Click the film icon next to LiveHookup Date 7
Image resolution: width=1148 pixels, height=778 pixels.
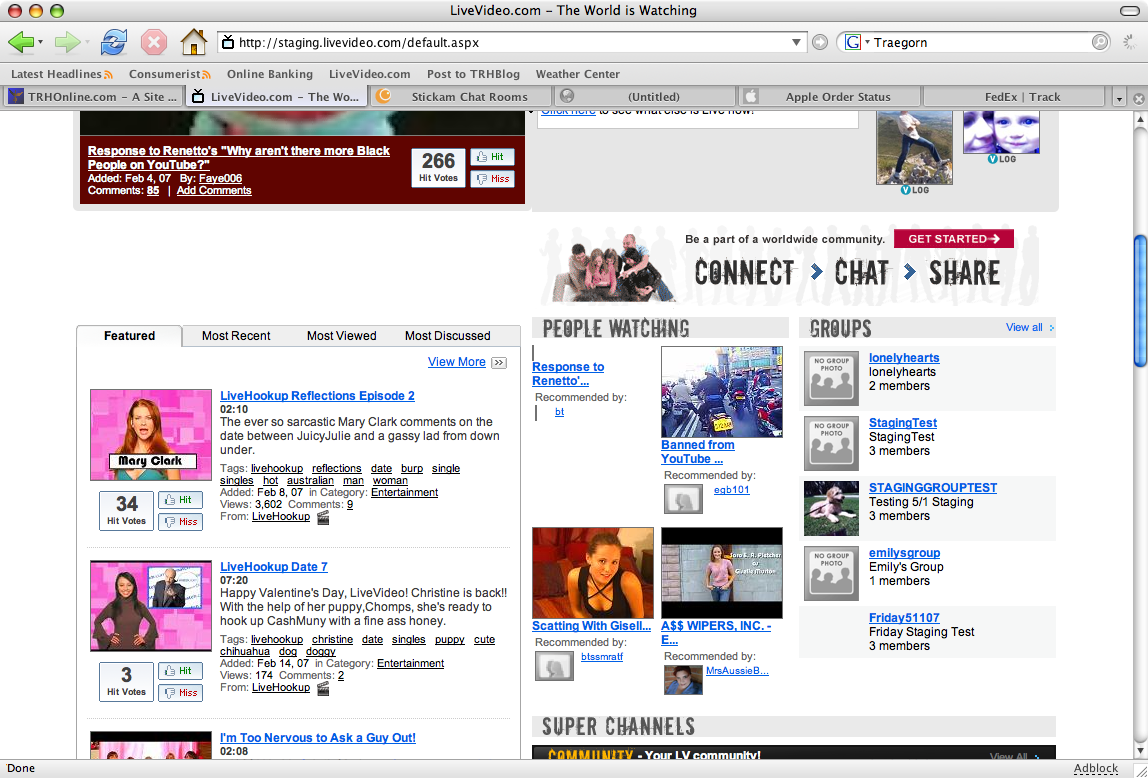[x=323, y=689]
